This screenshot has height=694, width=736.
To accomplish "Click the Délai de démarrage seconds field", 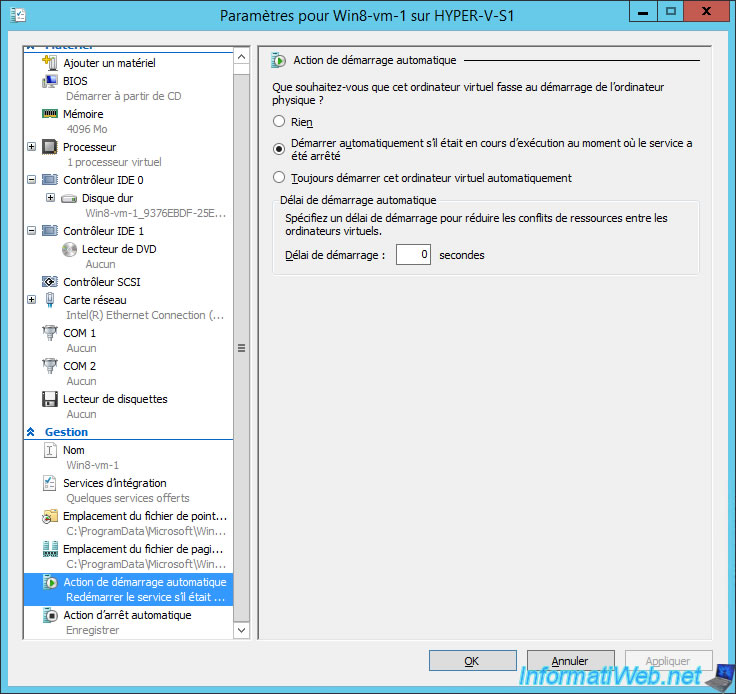I will [x=413, y=254].
